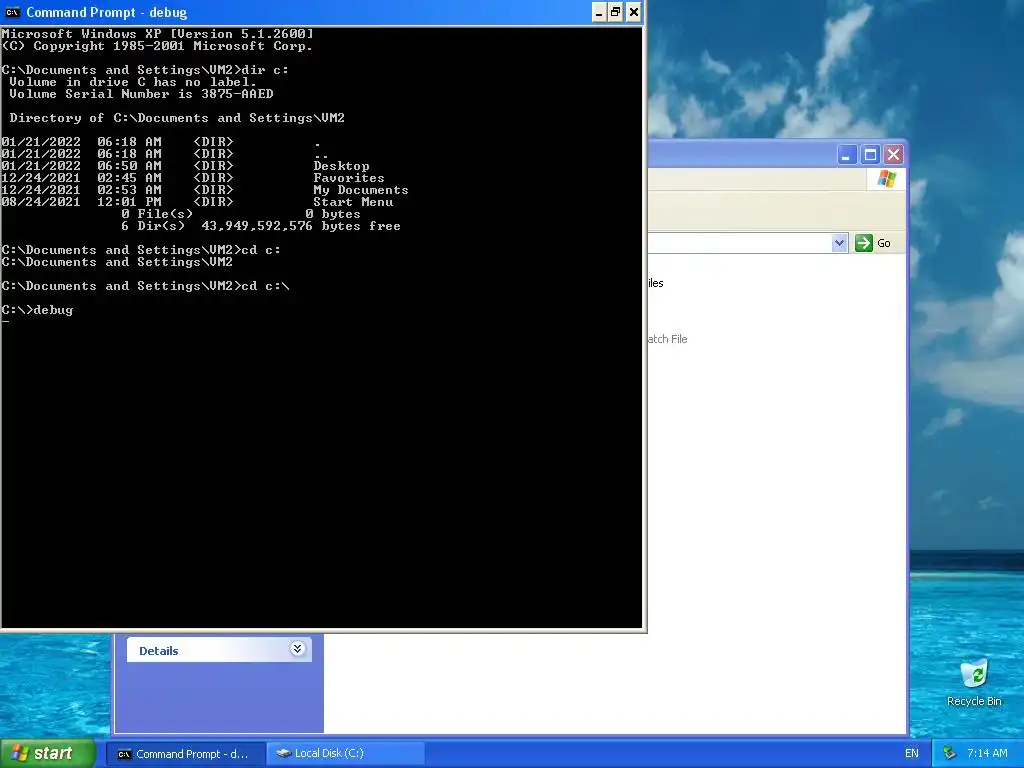Click the Details panel header text
The image size is (1024, 768).
tap(159, 650)
